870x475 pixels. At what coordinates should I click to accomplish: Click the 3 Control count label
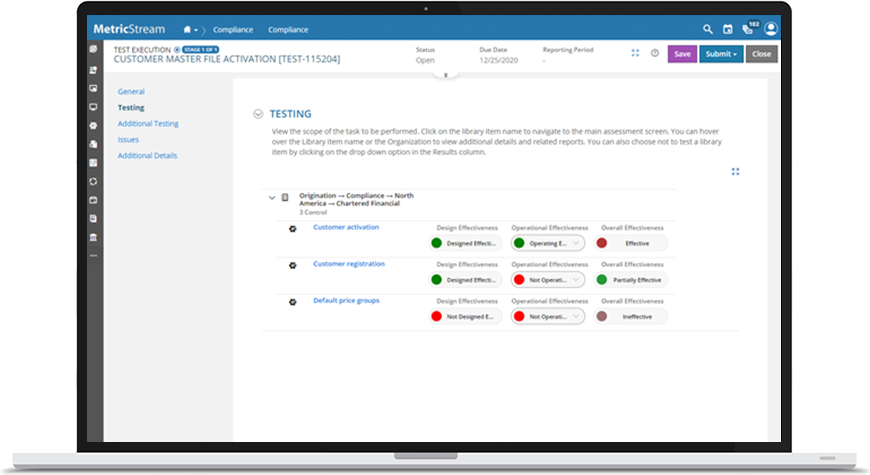[313, 213]
